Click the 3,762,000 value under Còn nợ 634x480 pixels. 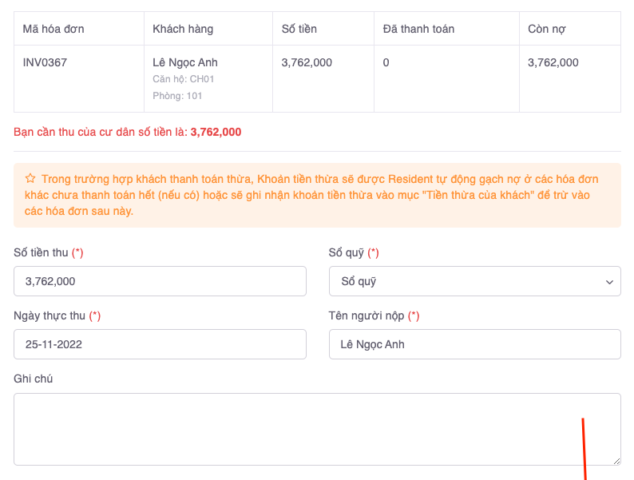pyautogui.click(x=553, y=62)
